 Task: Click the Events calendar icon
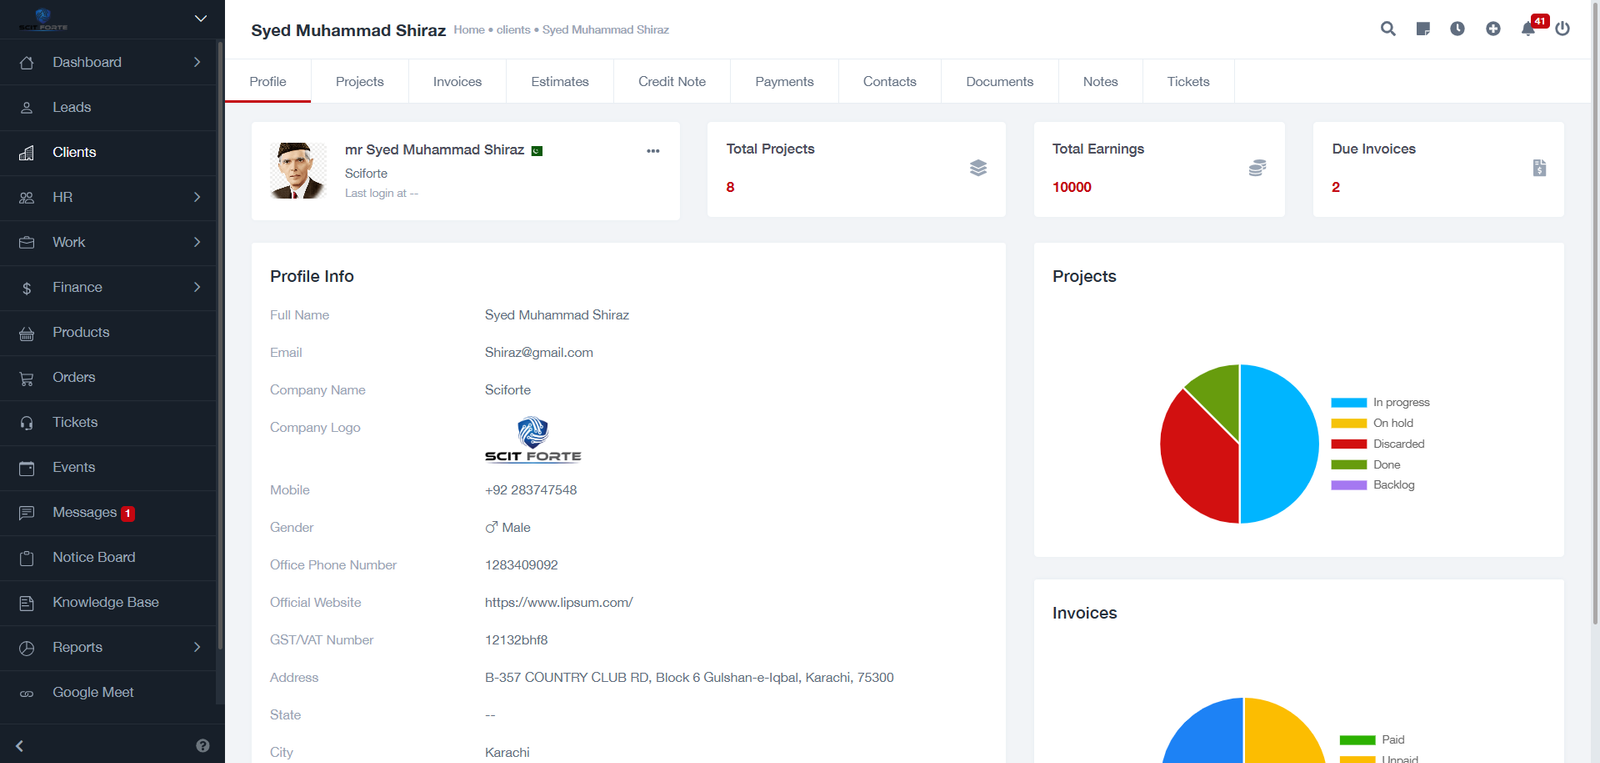tap(27, 468)
